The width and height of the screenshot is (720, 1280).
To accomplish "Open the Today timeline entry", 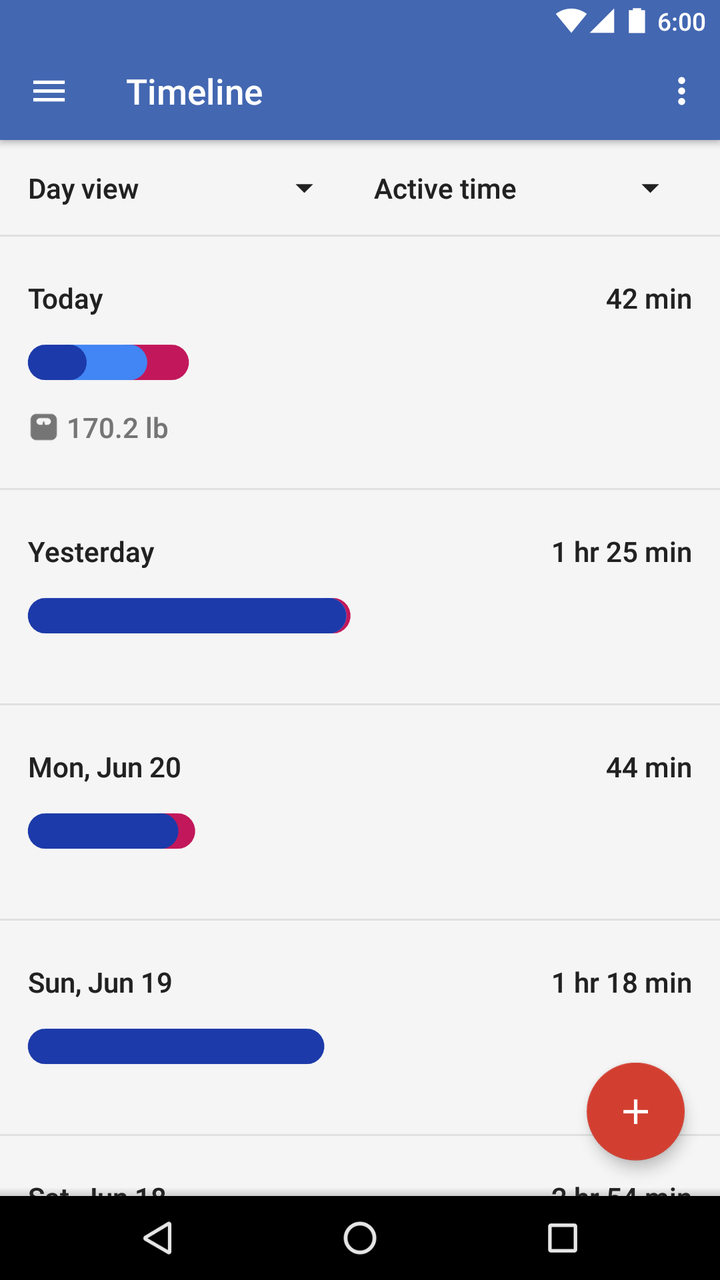I will click(360, 363).
